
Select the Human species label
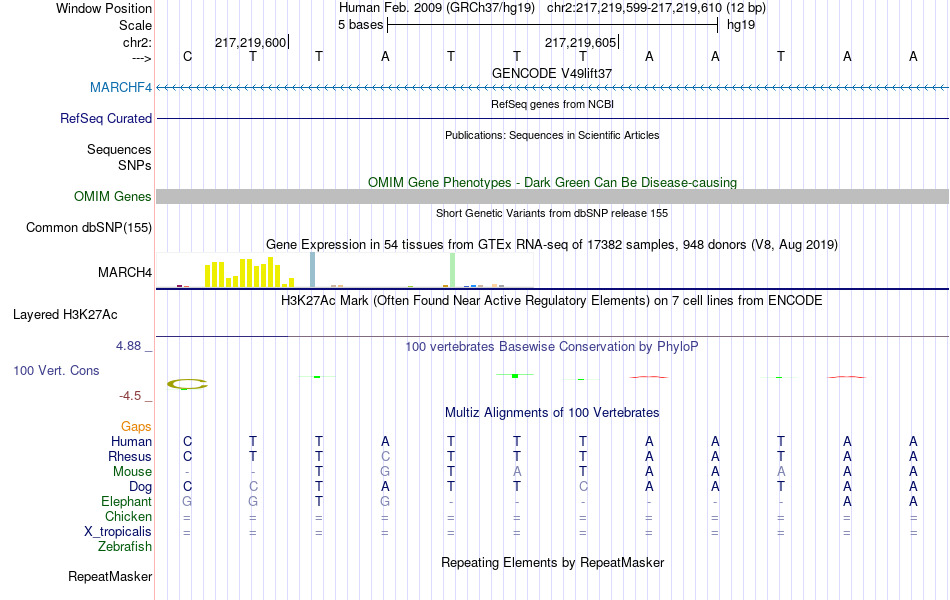[131, 441]
